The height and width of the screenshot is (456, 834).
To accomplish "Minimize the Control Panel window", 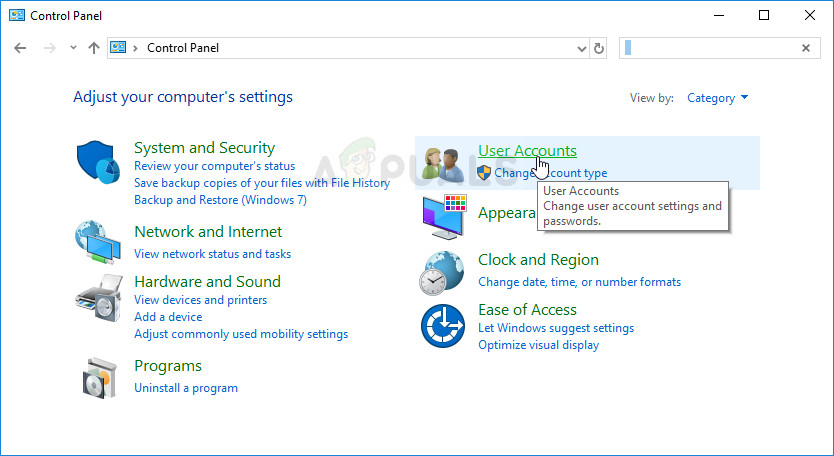I will coord(719,15).
